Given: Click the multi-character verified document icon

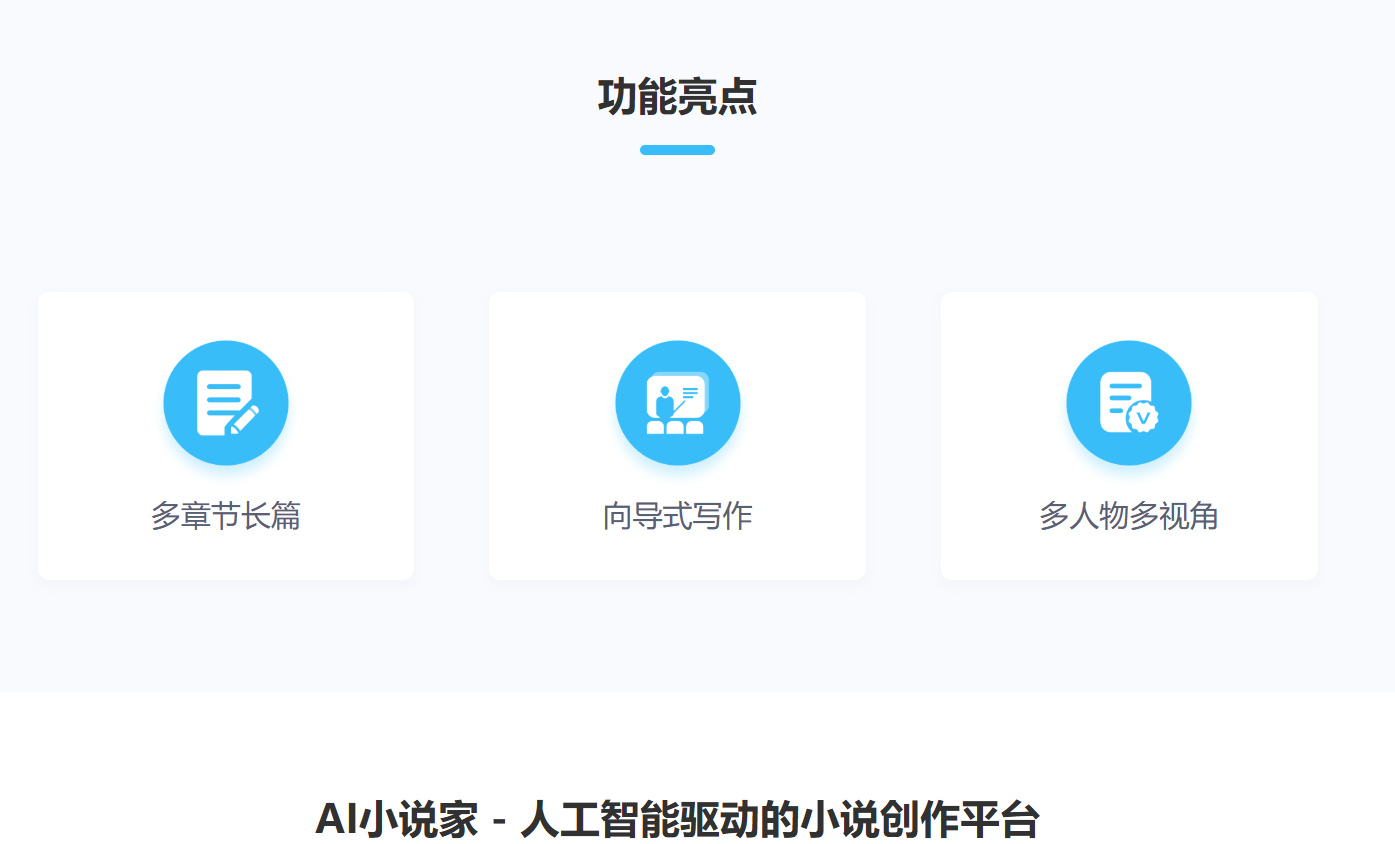Looking at the screenshot, I should [1129, 403].
